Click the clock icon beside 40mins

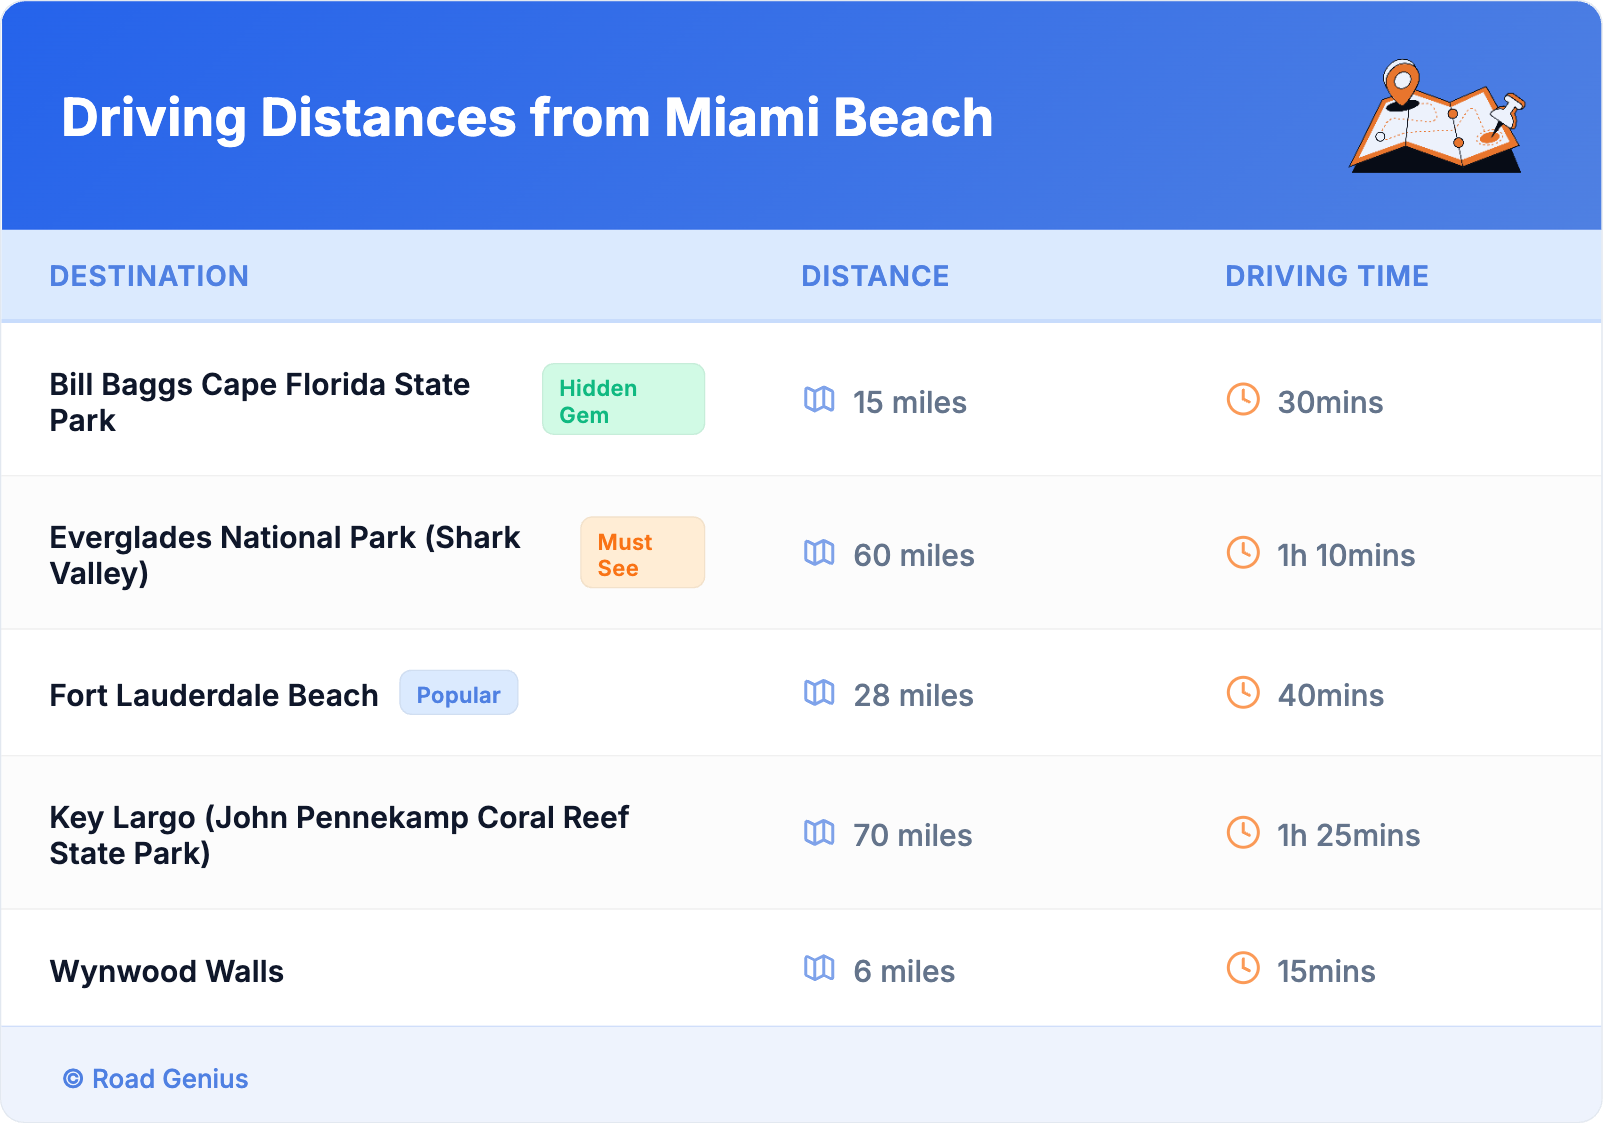(1243, 693)
